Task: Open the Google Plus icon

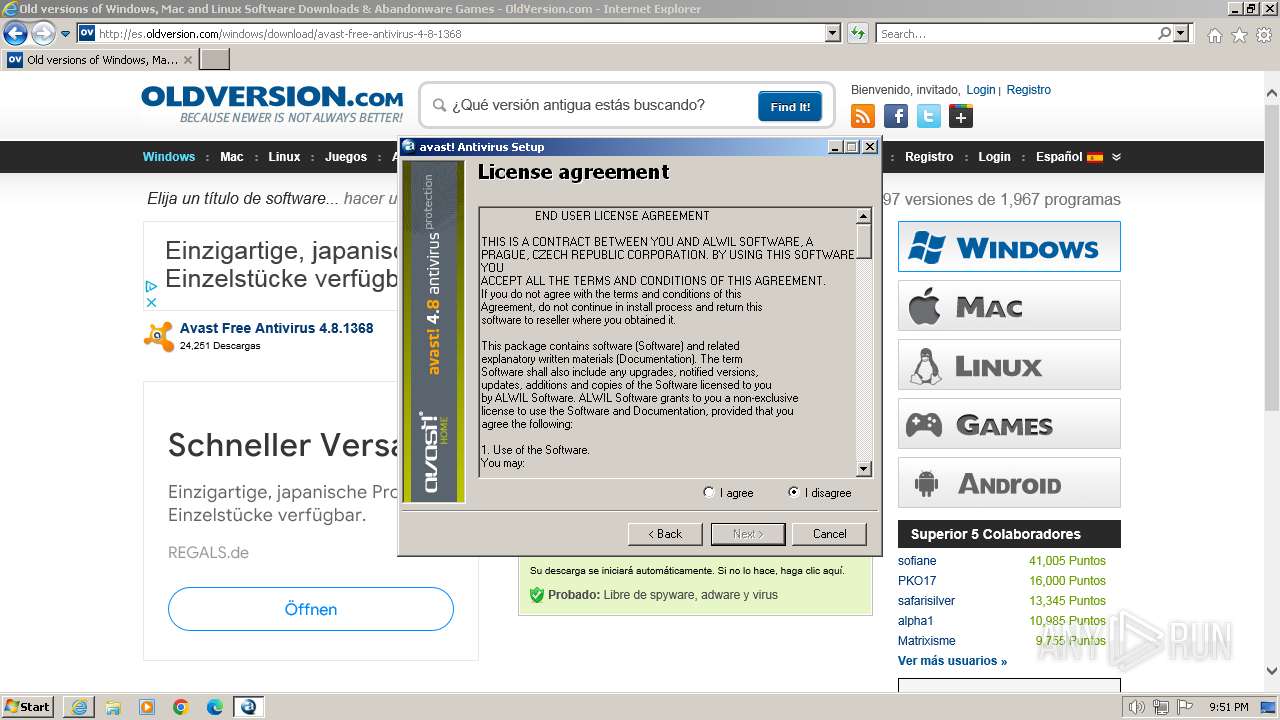Action: coord(961,117)
